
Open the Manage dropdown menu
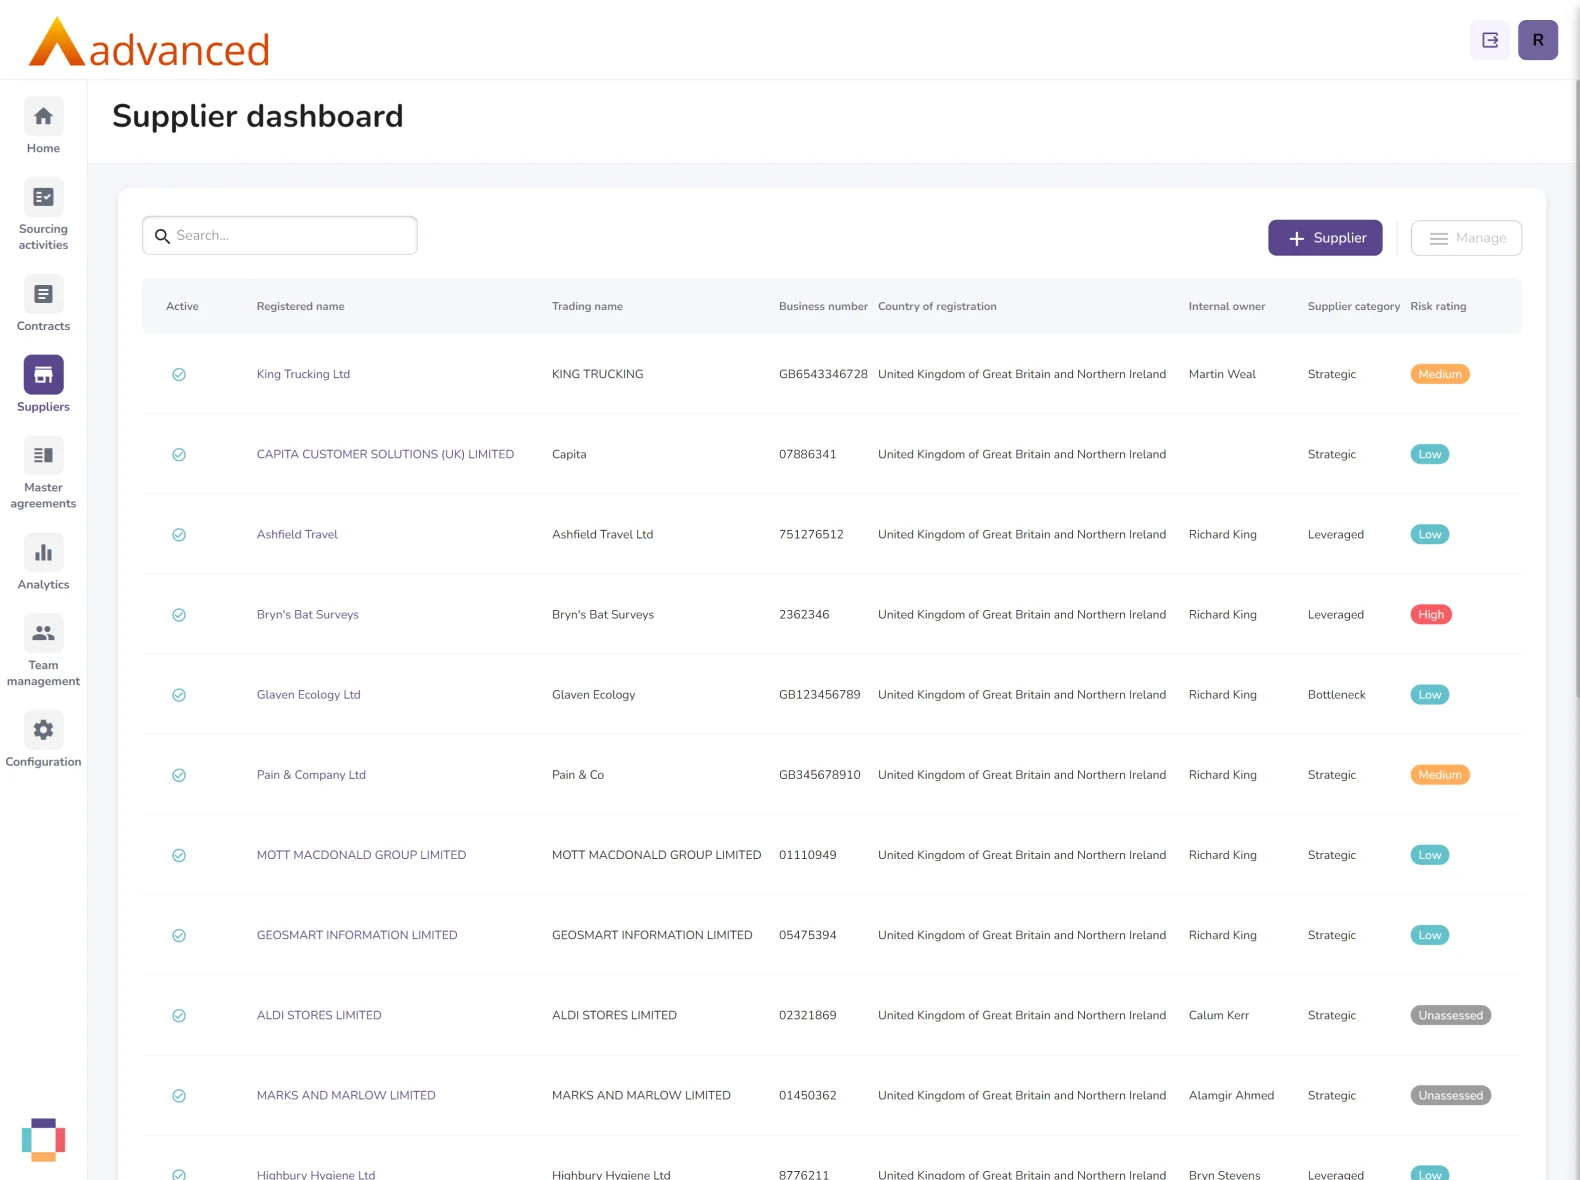click(1466, 238)
